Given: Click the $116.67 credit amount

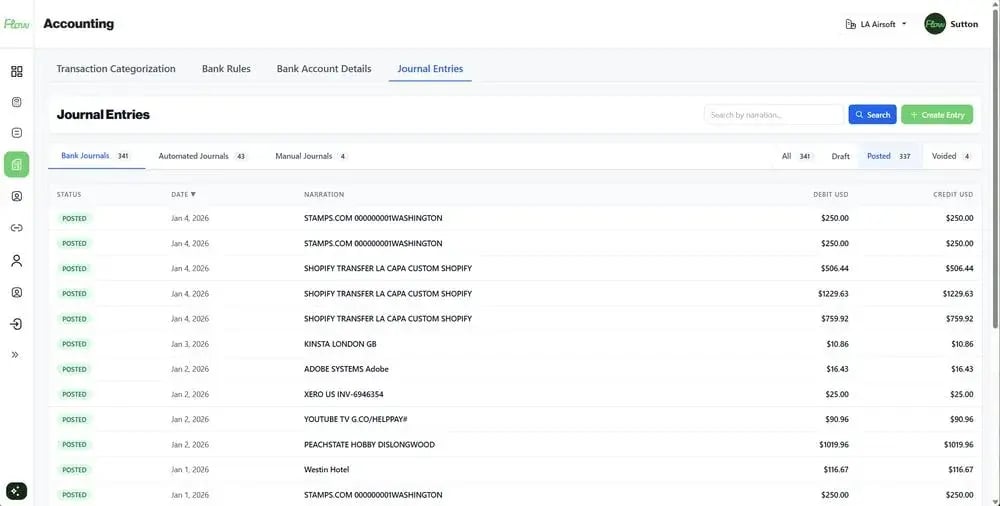Looking at the screenshot, I should pyautogui.click(x=960, y=470).
